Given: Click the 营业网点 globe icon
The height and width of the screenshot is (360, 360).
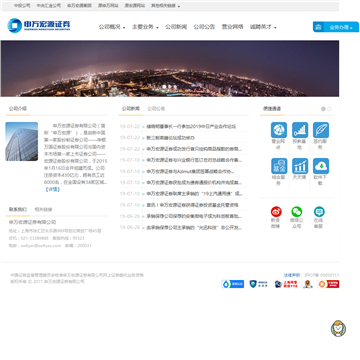Looking at the screenshot, I should pos(279,130).
